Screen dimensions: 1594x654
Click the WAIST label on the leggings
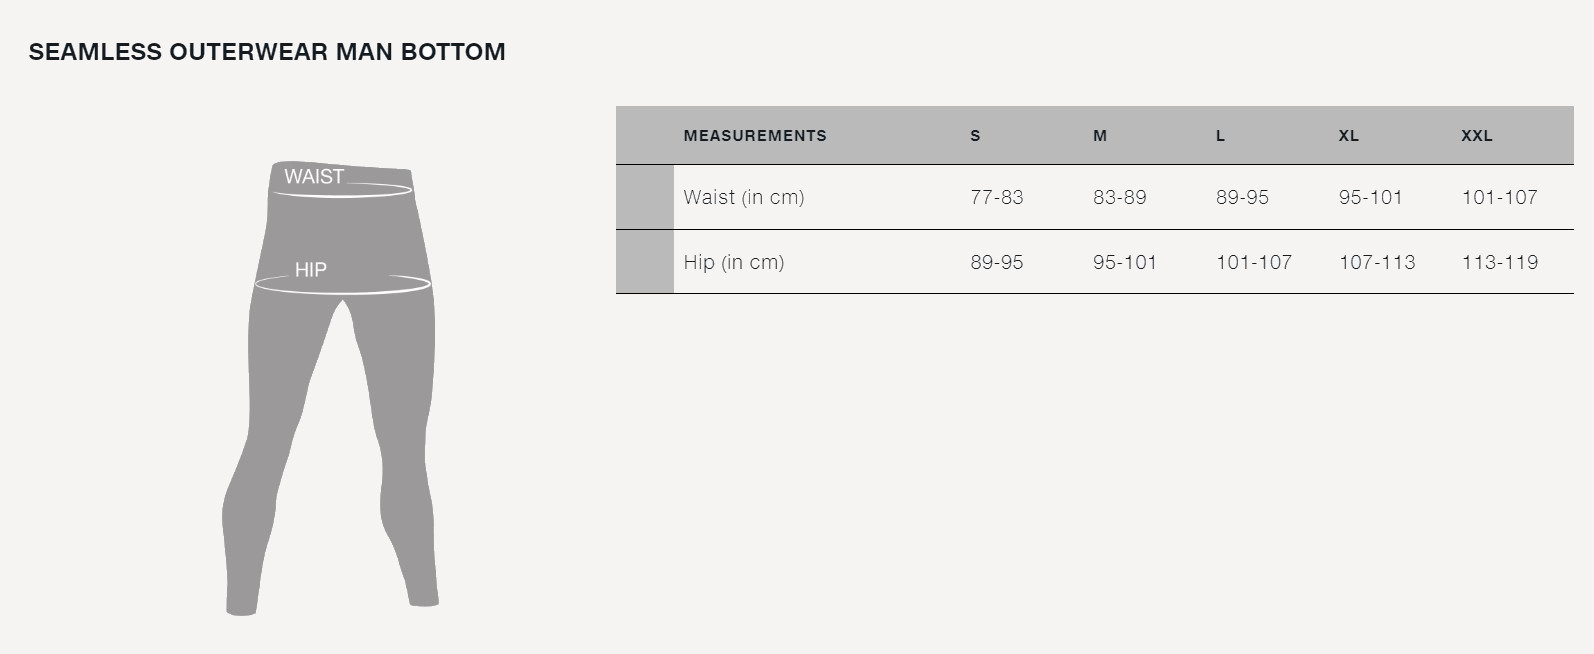(314, 177)
